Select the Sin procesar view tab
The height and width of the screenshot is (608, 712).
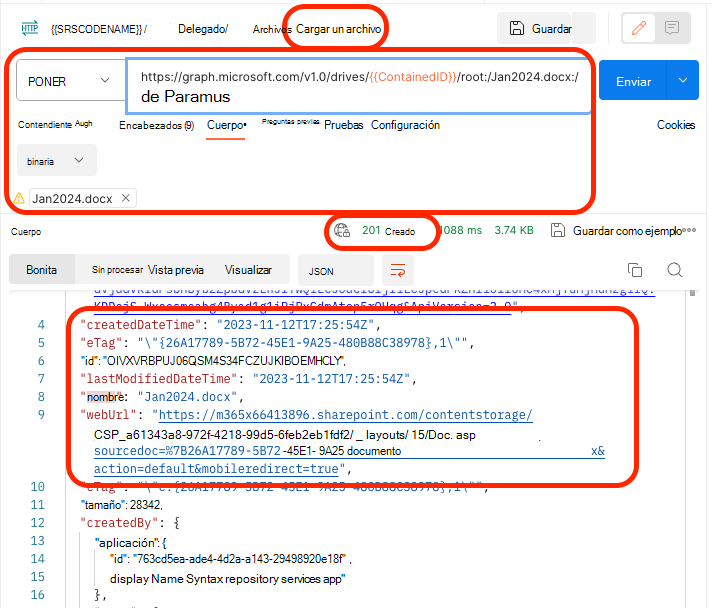(117, 270)
